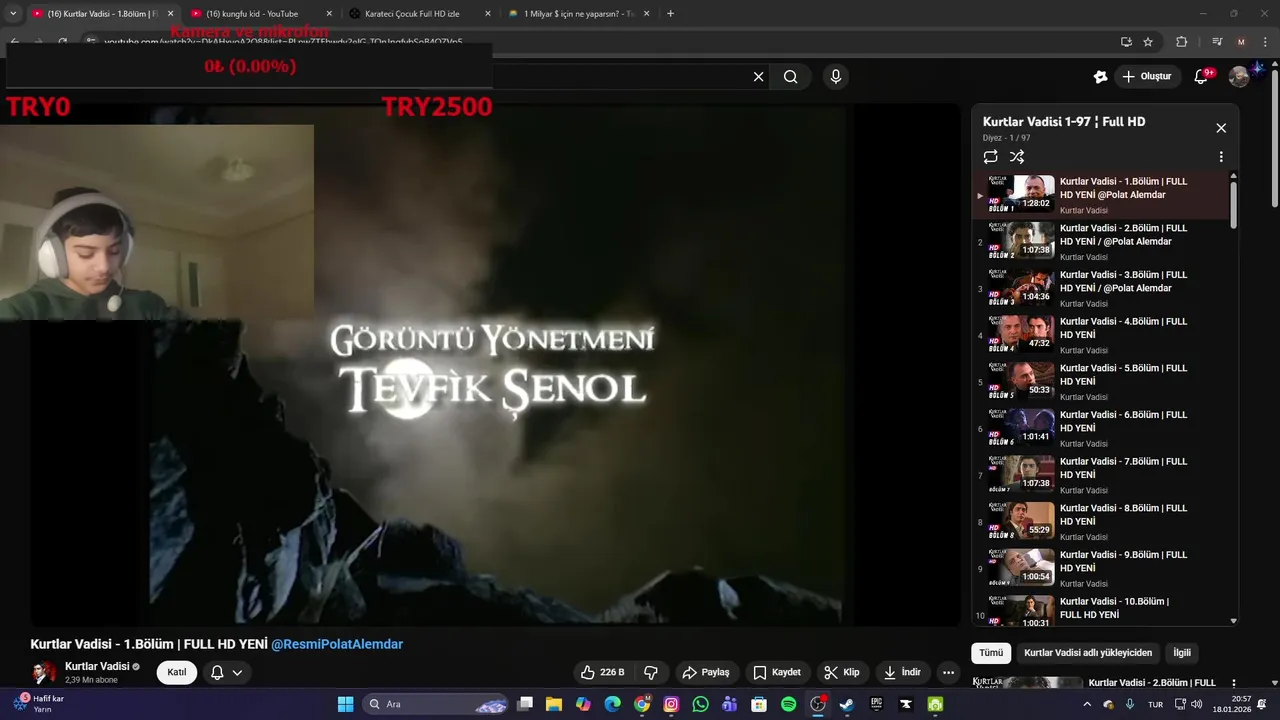The width and height of the screenshot is (1280, 720).
Task: Expand hidden system tray icons chevron
Action: 1087,704
